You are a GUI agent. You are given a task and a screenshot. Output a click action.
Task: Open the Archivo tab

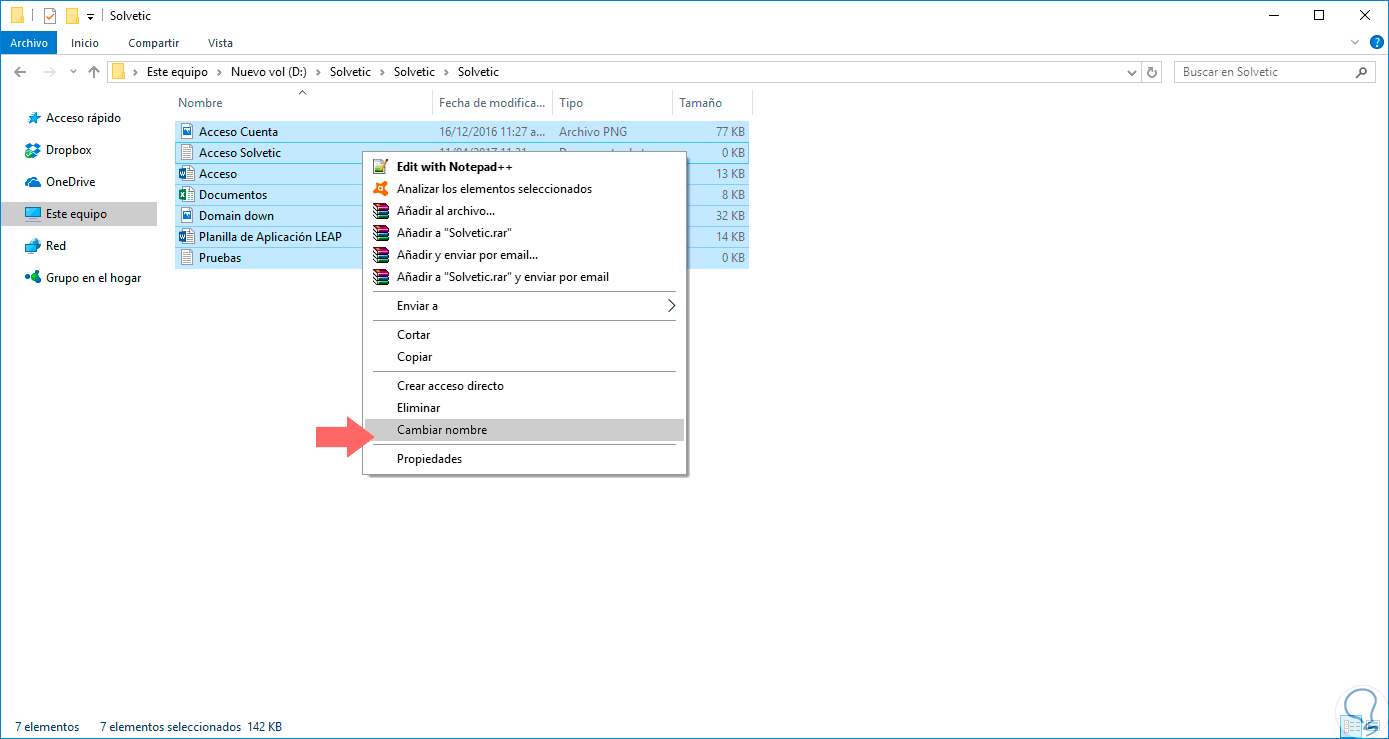coord(29,43)
